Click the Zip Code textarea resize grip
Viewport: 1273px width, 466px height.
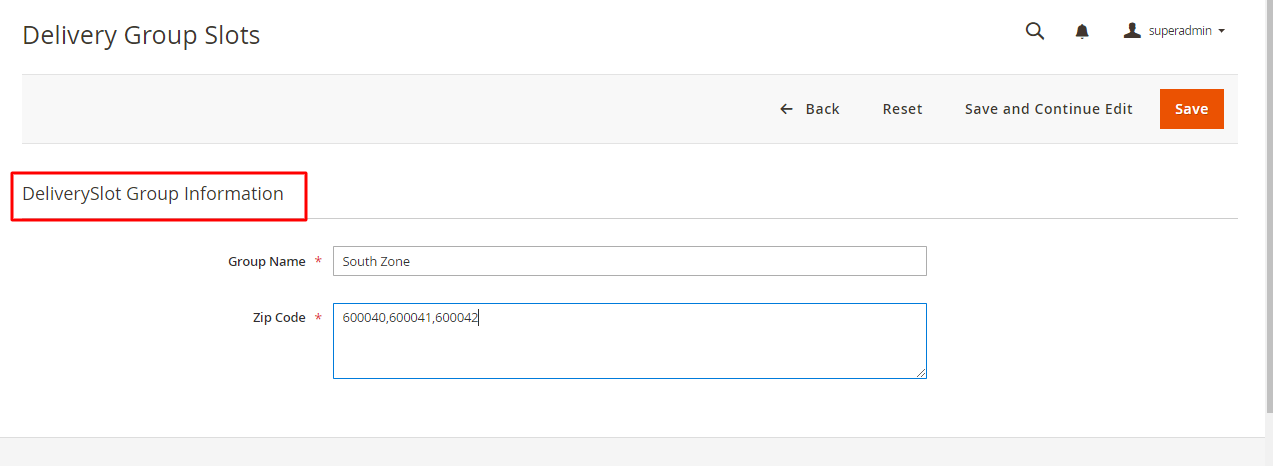pos(920,372)
